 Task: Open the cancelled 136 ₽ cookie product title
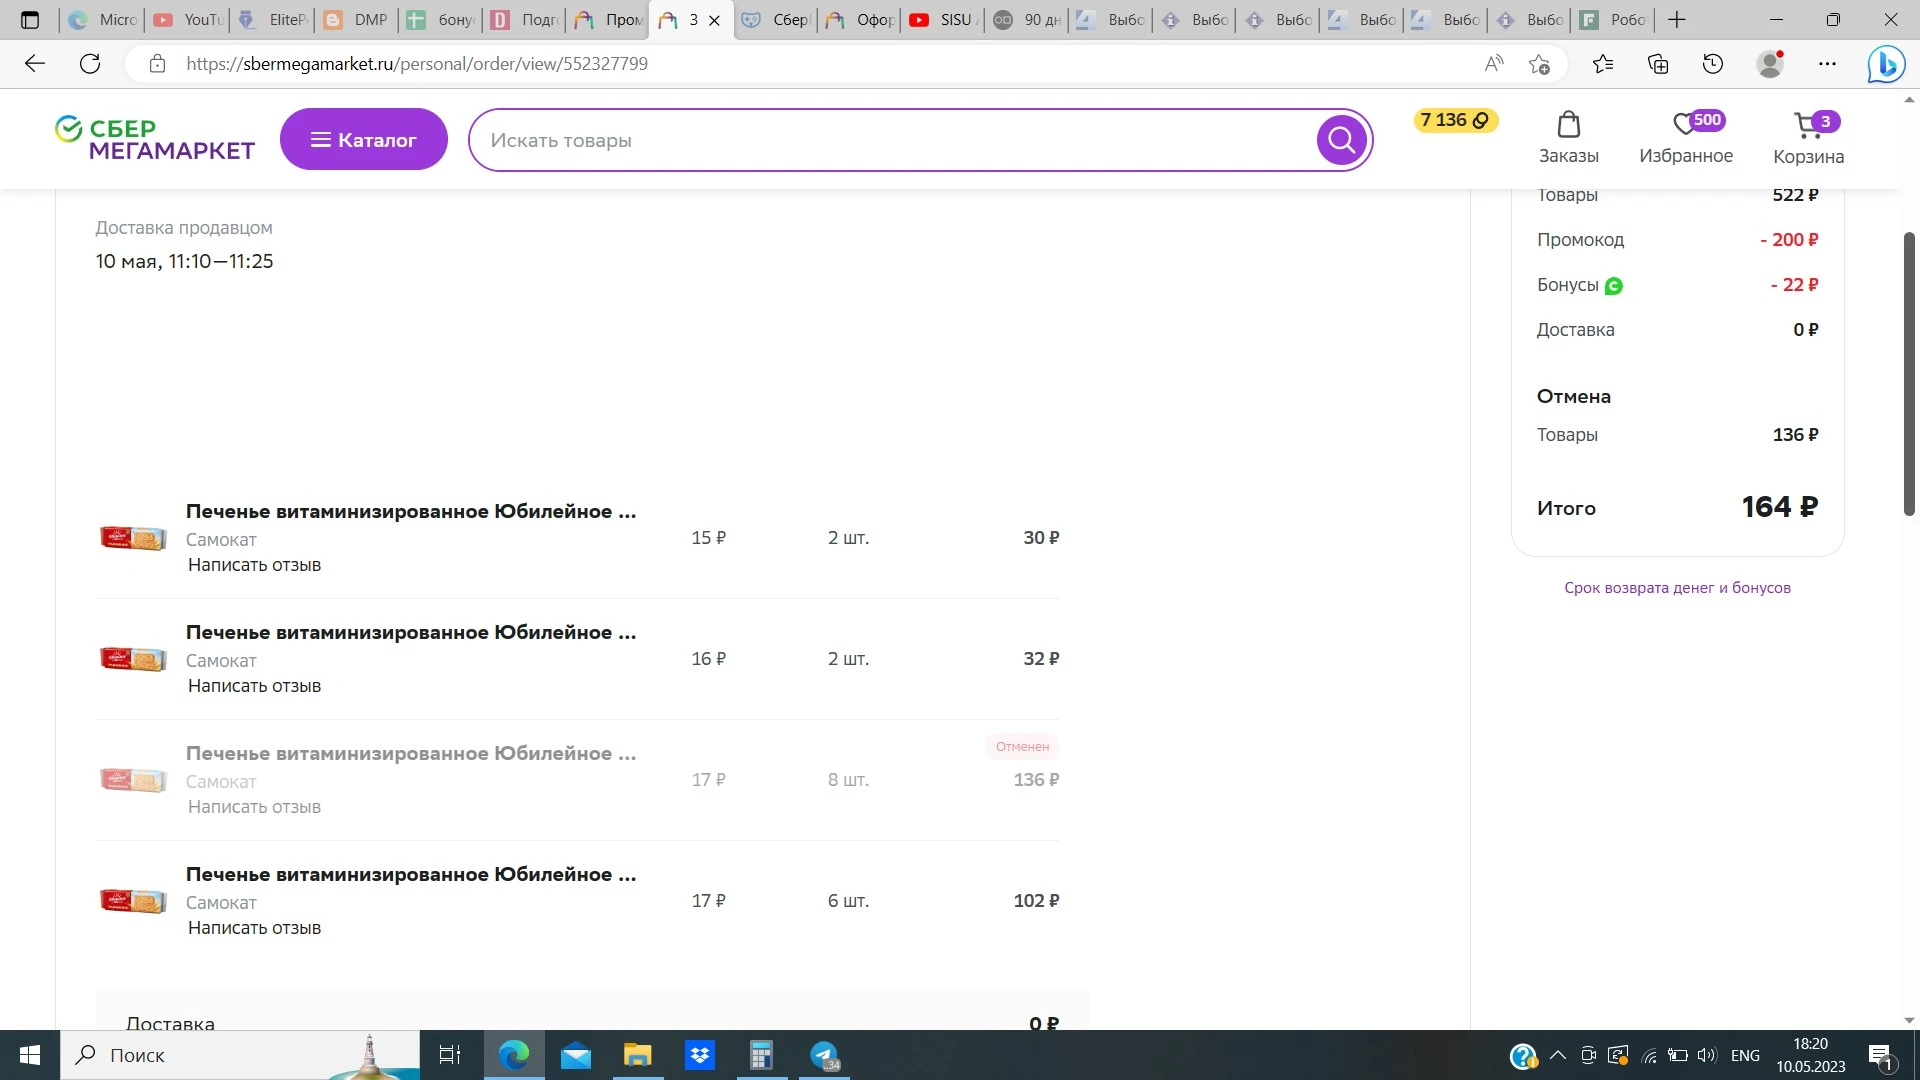point(411,753)
